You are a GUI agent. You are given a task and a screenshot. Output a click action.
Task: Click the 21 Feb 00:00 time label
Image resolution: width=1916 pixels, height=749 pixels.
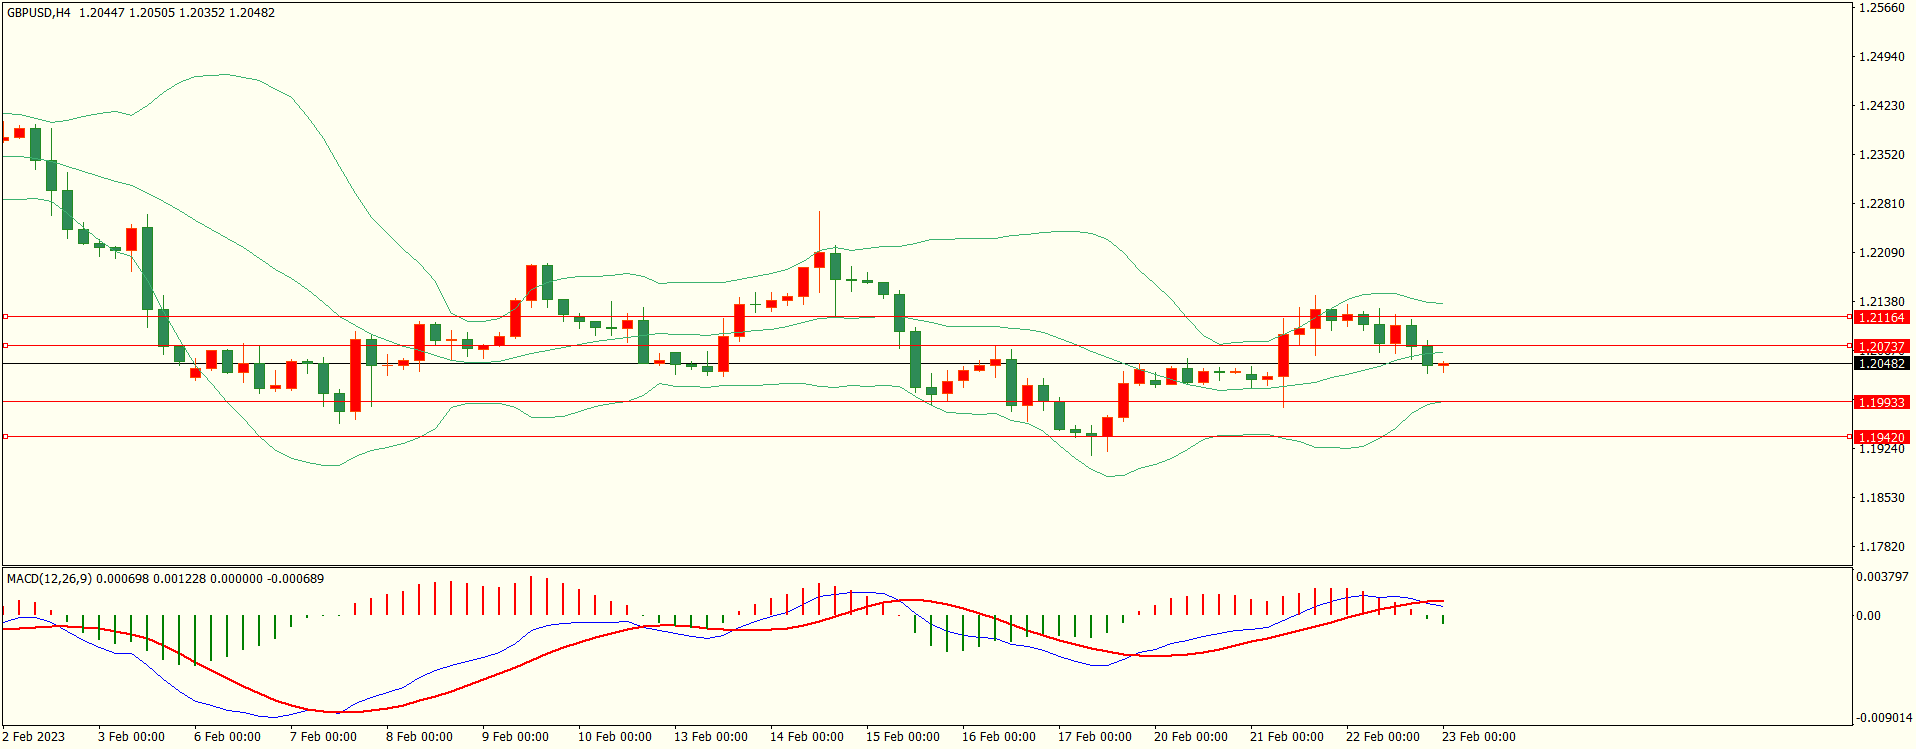pyautogui.click(x=1287, y=737)
